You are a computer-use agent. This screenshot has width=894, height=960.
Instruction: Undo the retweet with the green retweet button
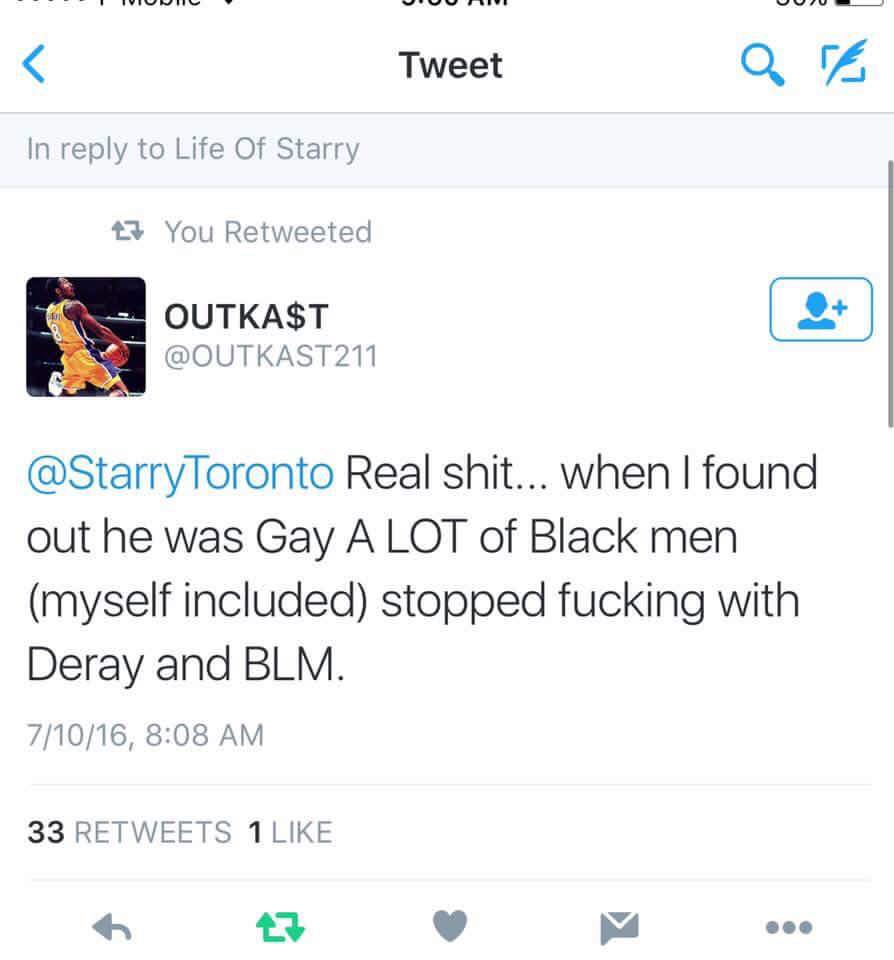tap(279, 927)
